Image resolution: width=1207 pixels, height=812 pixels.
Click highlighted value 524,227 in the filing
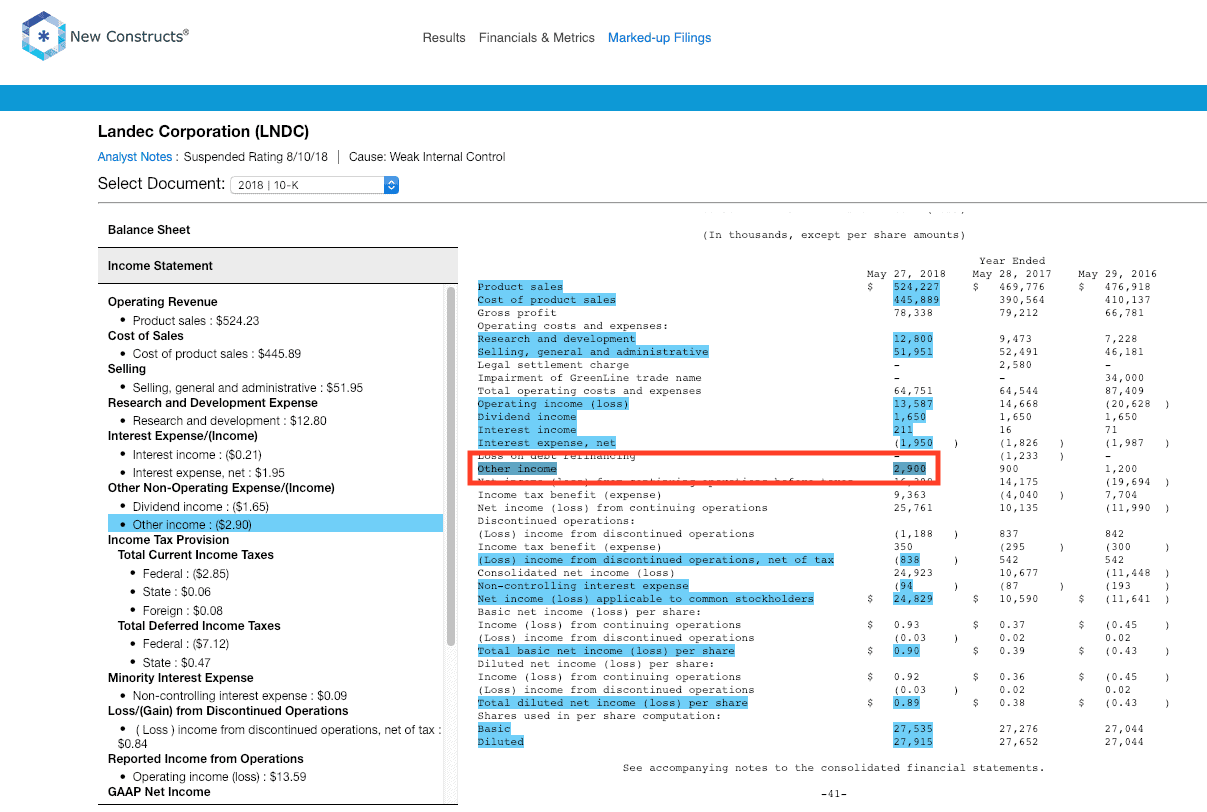coord(916,287)
